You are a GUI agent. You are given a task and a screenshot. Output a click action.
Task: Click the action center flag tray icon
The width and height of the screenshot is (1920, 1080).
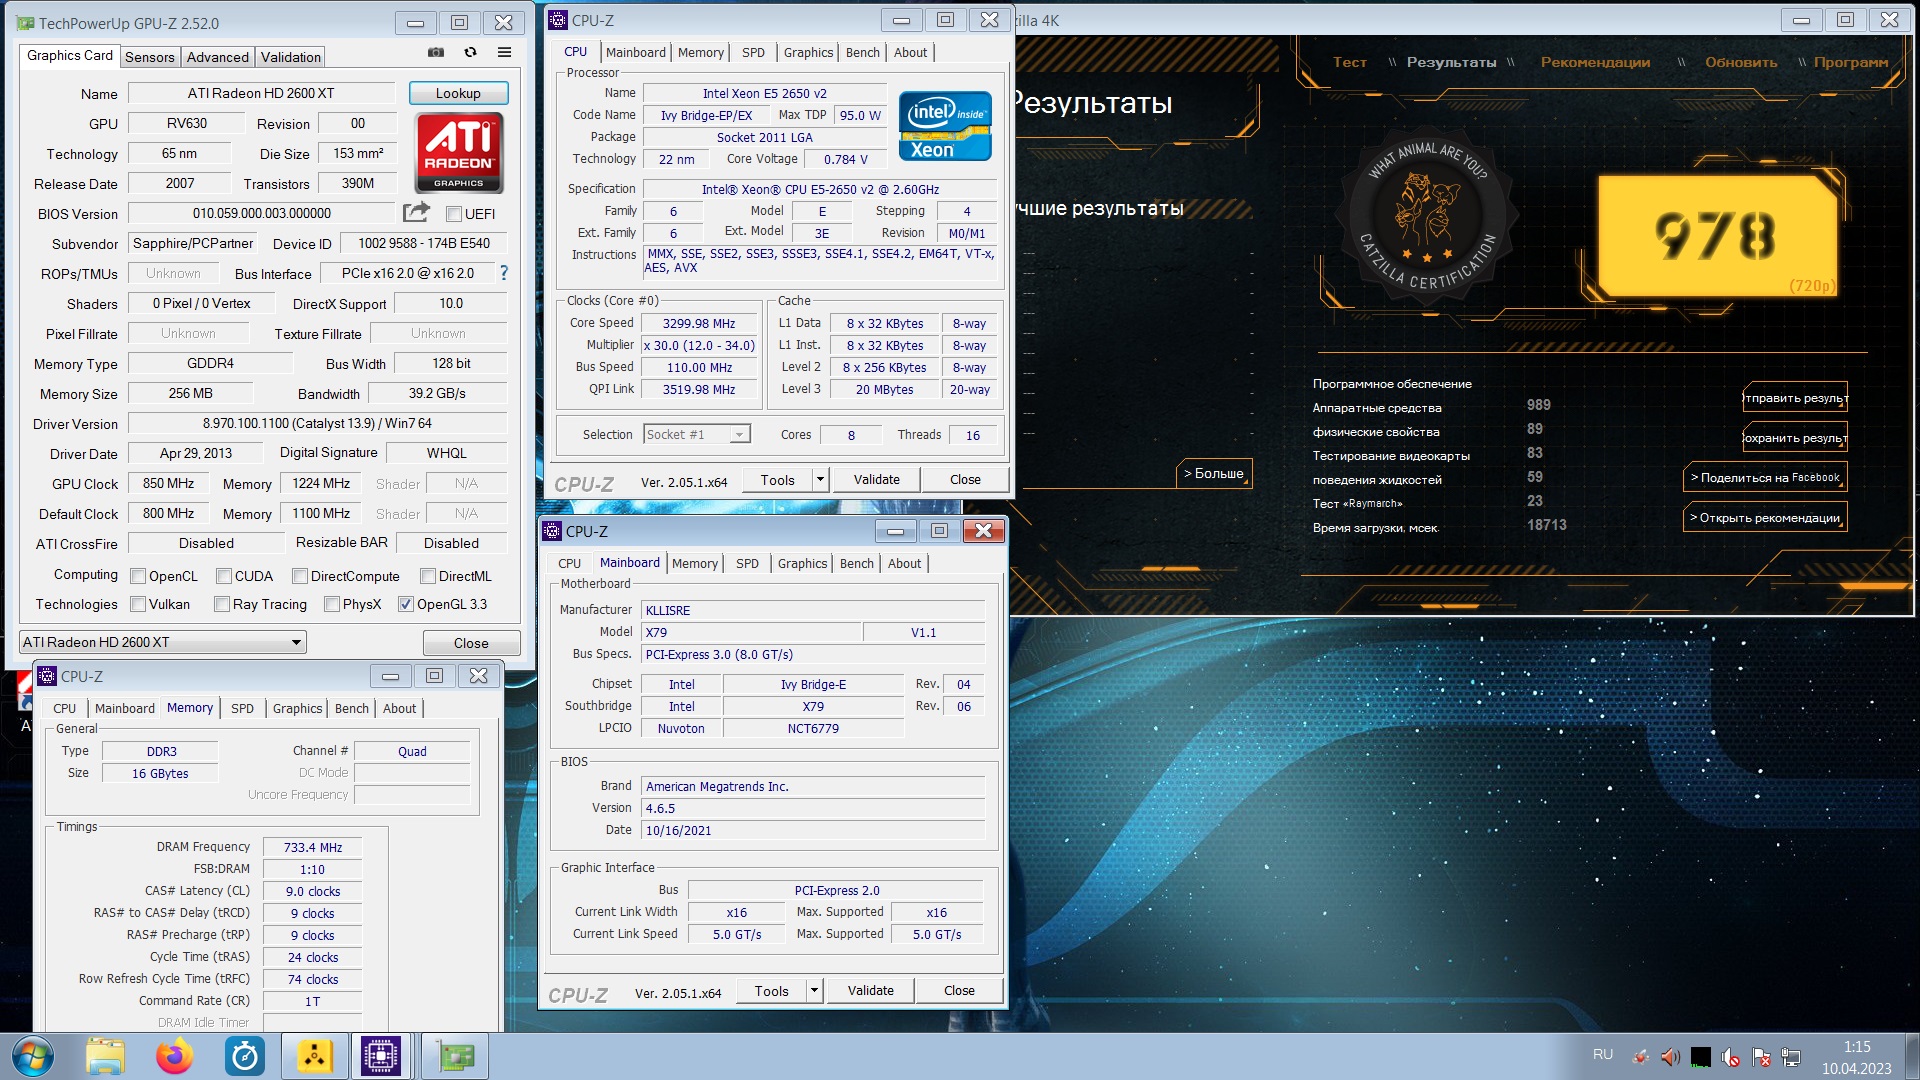(x=1762, y=1057)
